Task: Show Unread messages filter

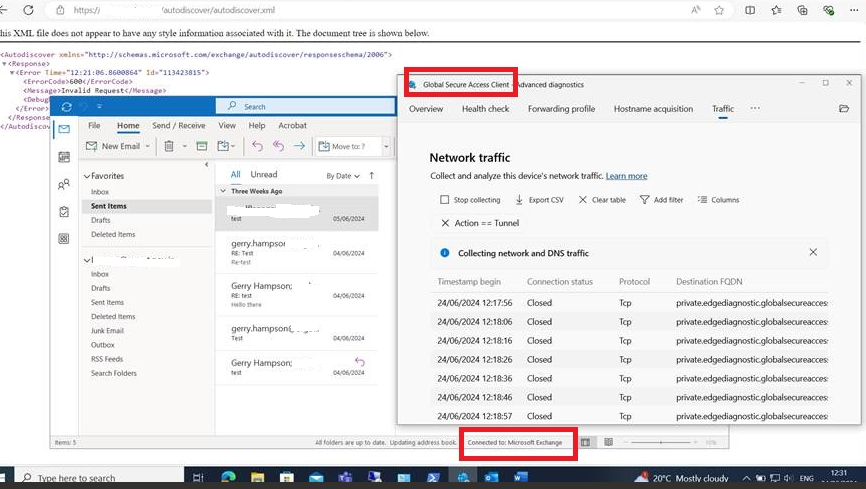Action: 264,174
